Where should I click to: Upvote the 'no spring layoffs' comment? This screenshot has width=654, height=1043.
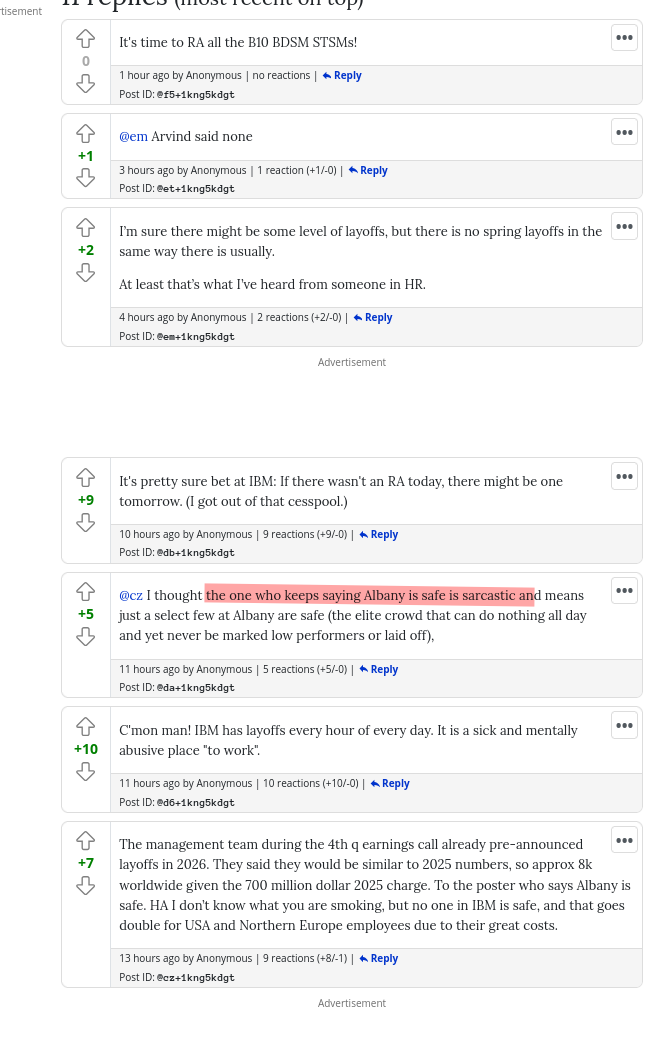coord(85,228)
